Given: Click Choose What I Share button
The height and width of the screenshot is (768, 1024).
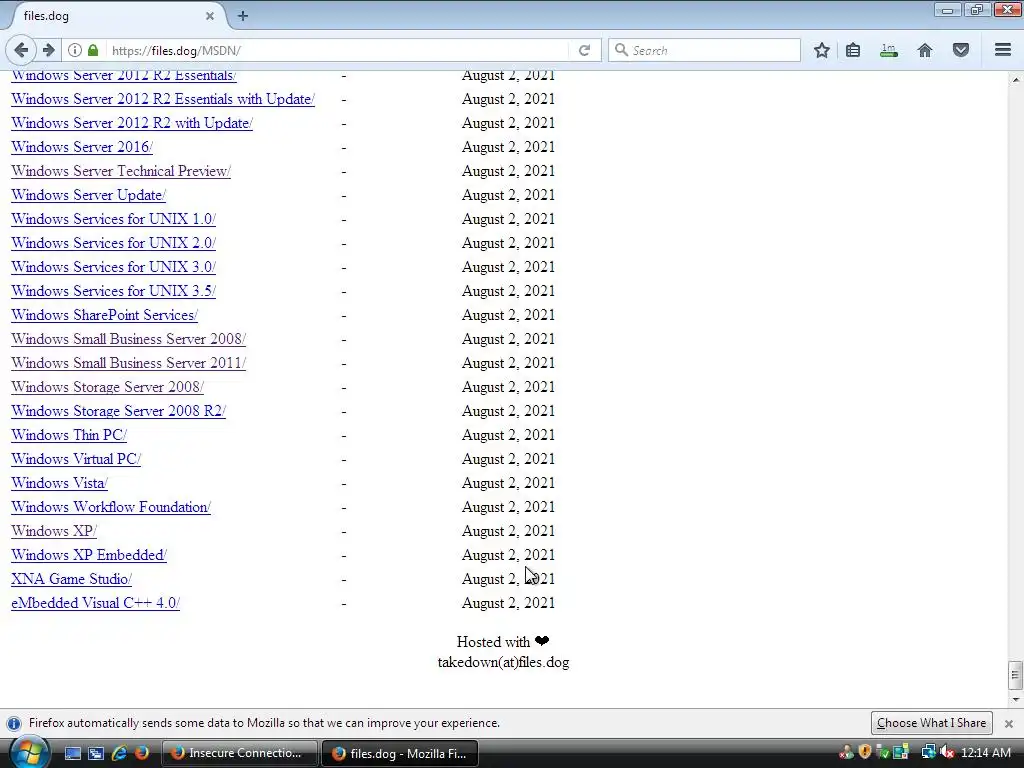Looking at the screenshot, I should click(x=931, y=723).
